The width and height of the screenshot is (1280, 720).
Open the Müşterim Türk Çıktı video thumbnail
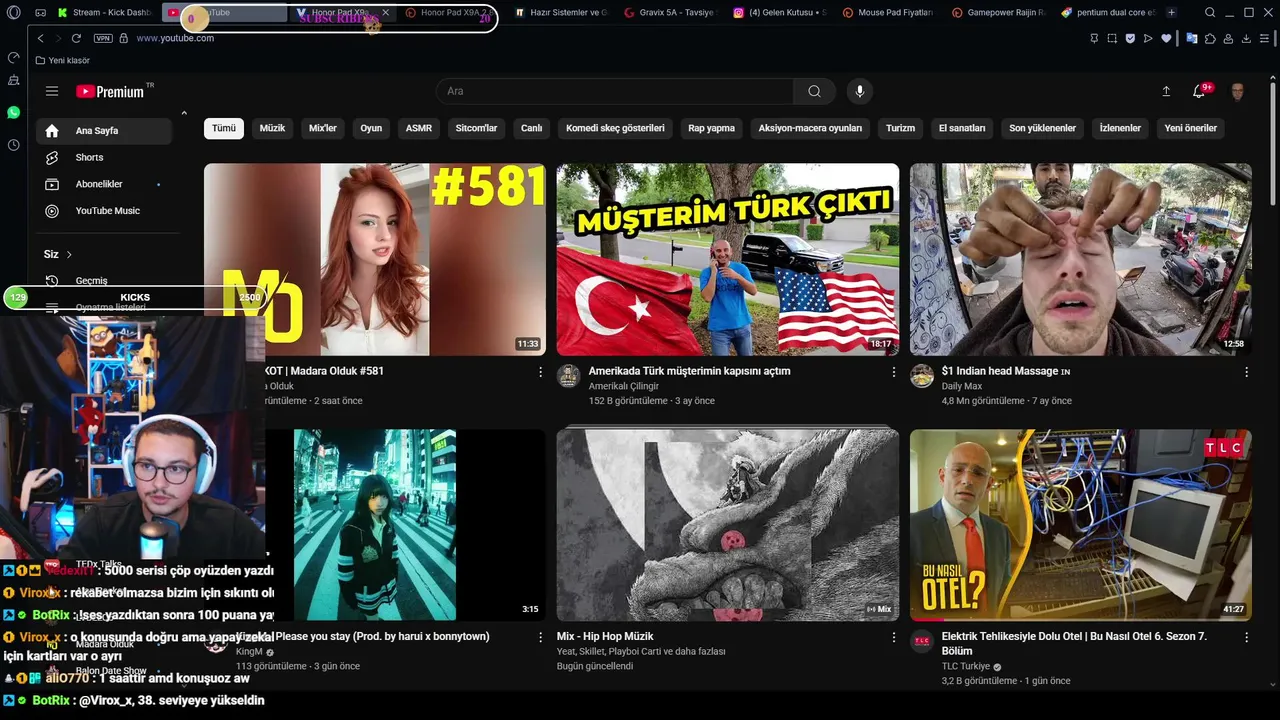click(728, 259)
